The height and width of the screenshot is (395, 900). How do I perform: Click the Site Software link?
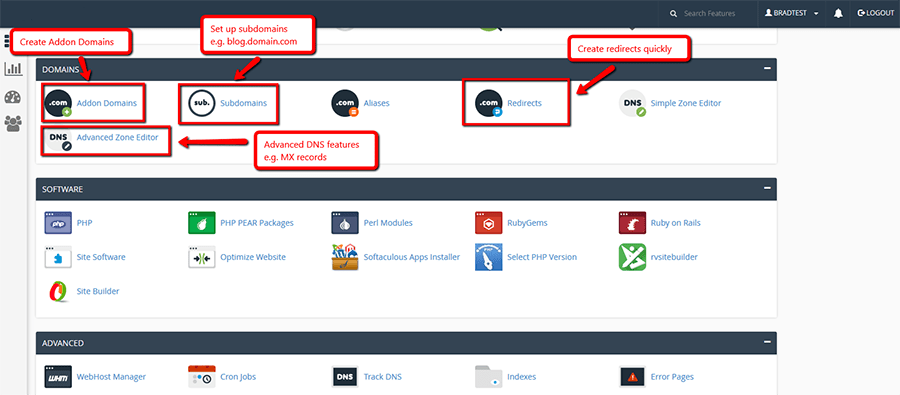tap(101, 257)
